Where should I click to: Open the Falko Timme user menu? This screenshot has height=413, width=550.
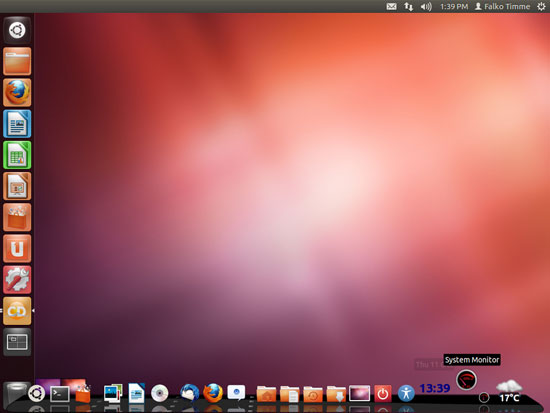(x=502, y=6)
